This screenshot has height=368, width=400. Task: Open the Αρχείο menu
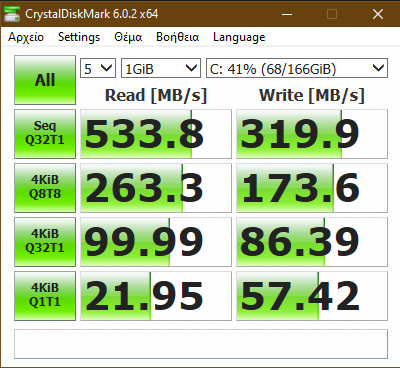pyautogui.click(x=26, y=37)
